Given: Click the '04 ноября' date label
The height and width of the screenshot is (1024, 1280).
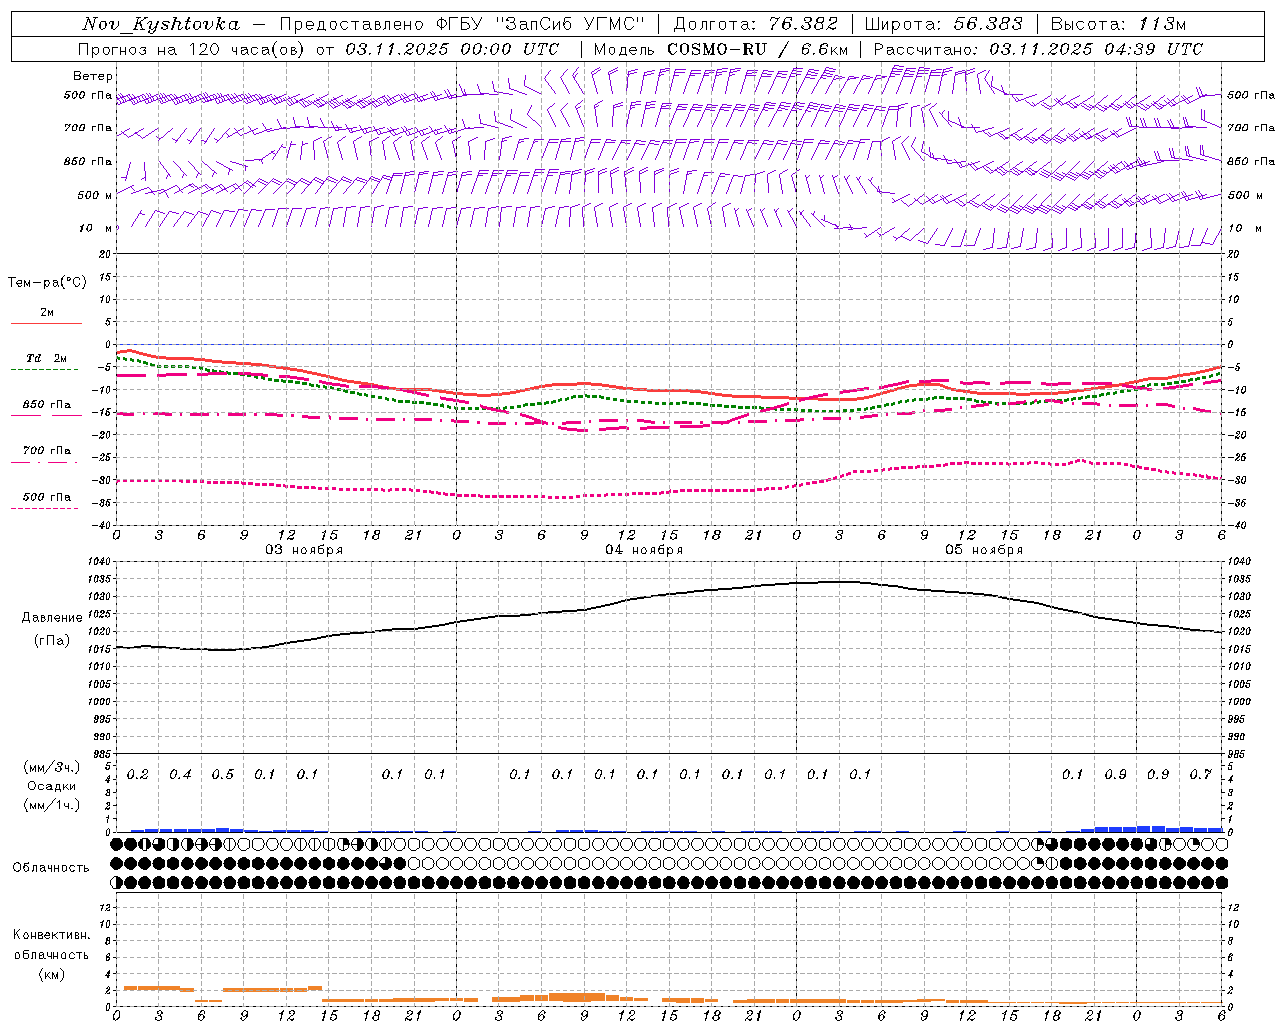Looking at the screenshot, I should tap(644, 550).
